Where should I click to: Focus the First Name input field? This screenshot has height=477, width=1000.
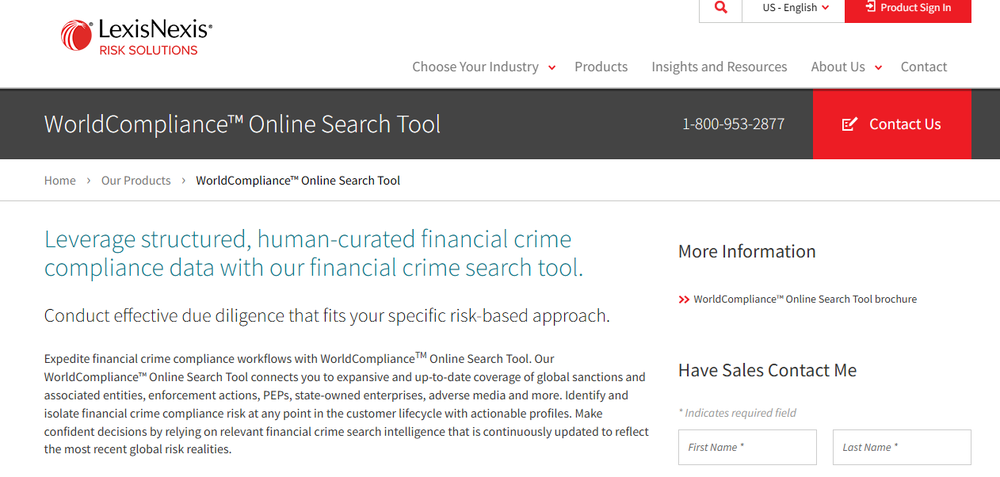(x=747, y=447)
